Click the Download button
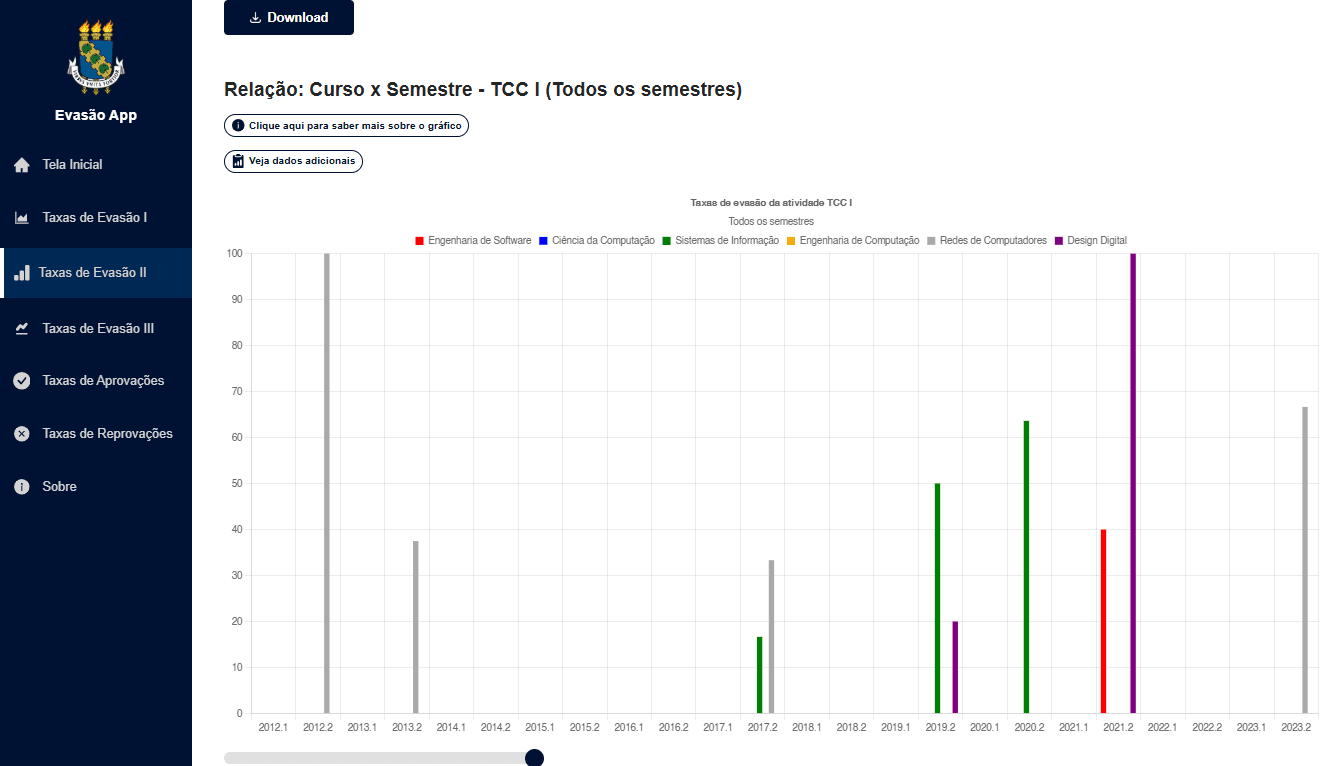Viewport: 1344px width, 766px height. point(289,17)
